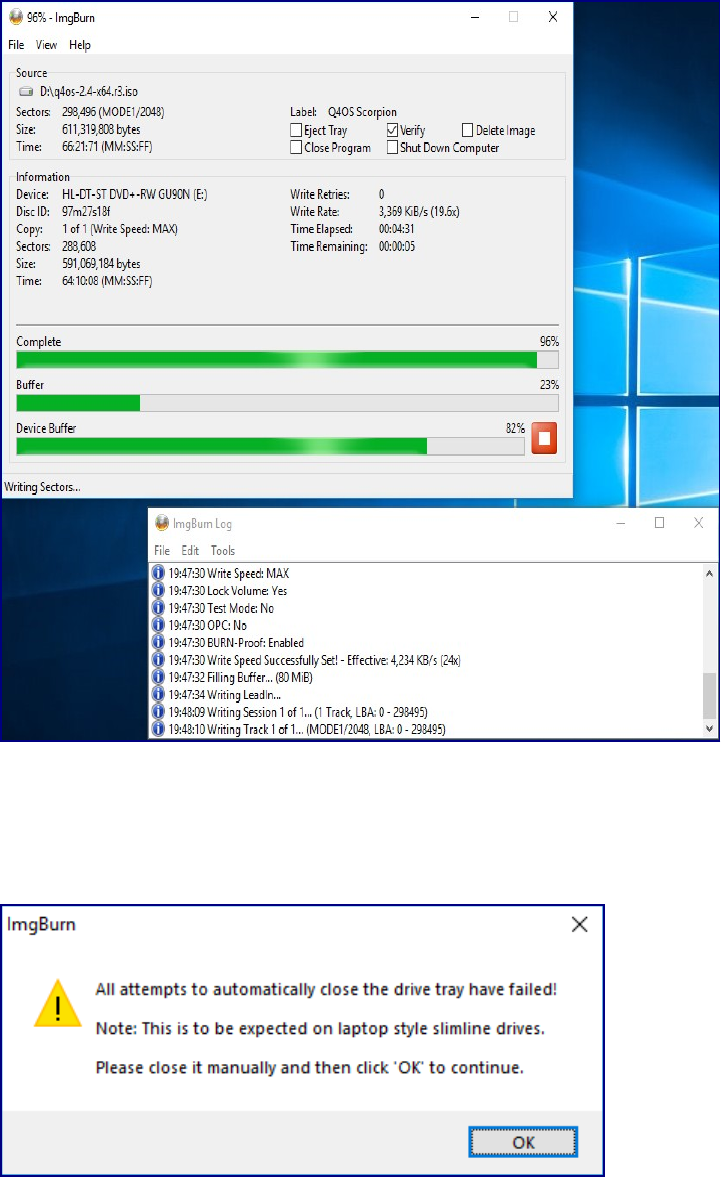The image size is (721, 1177).
Task: Click the log scrollbar up arrow
Action: tap(709, 573)
